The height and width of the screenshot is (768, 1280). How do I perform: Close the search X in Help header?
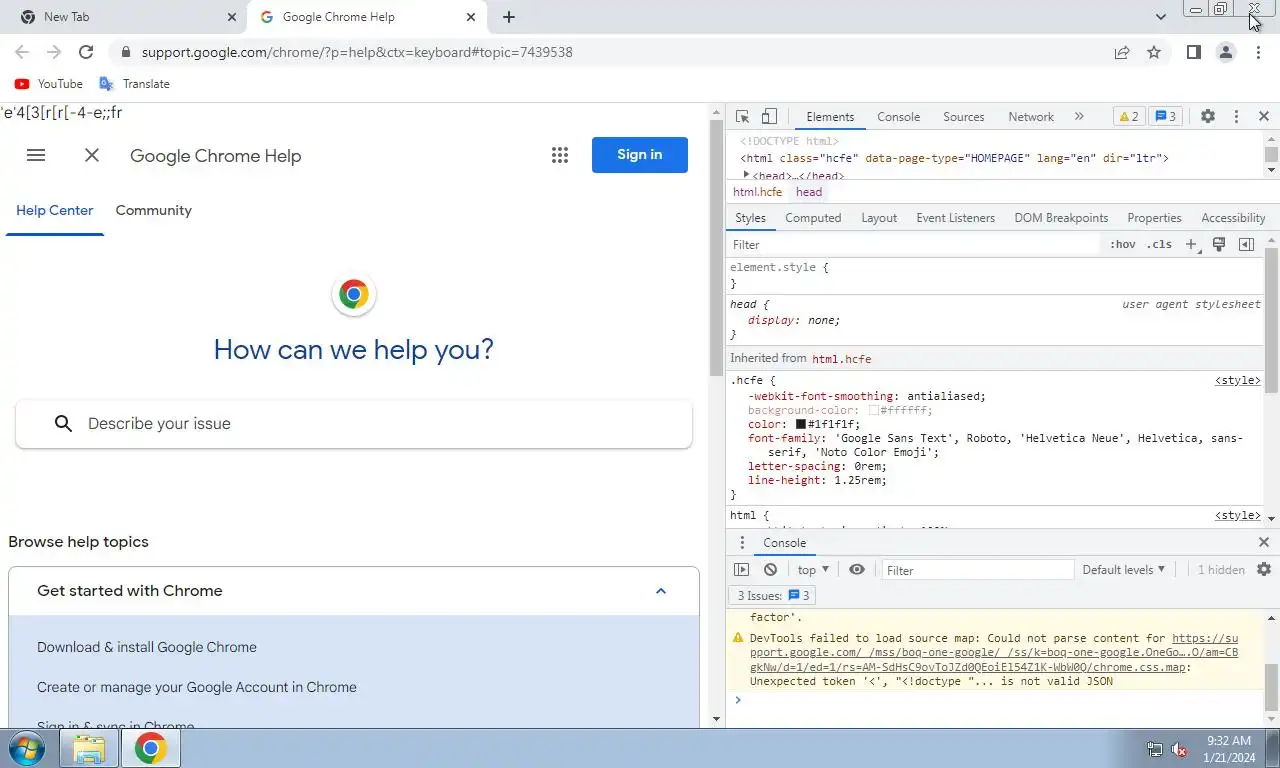click(x=92, y=155)
